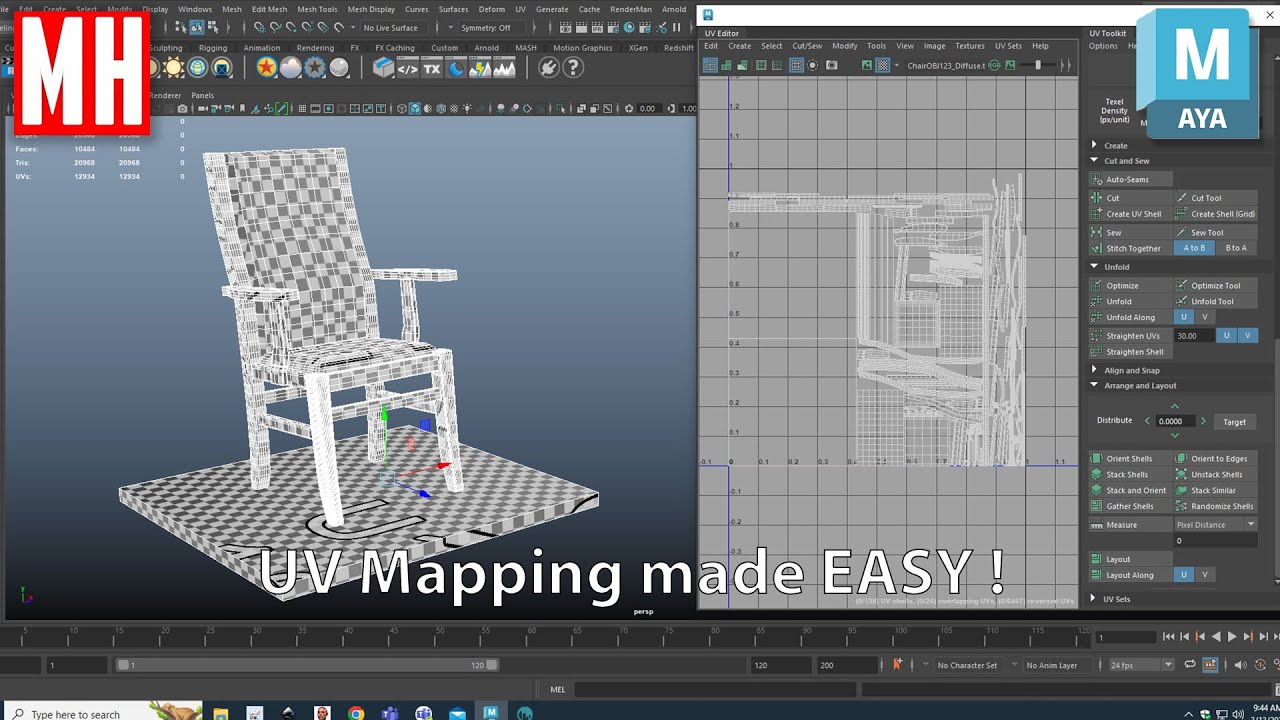Viewport: 1280px width, 720px height.
Task: Click the Unfold button
Action: tap(1129, 301)
